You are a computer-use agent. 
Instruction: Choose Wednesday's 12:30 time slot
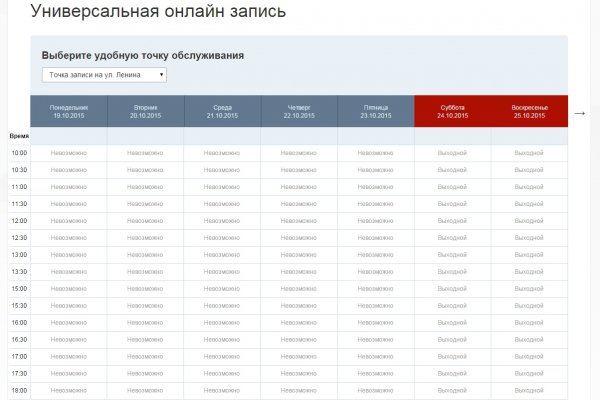222,238
